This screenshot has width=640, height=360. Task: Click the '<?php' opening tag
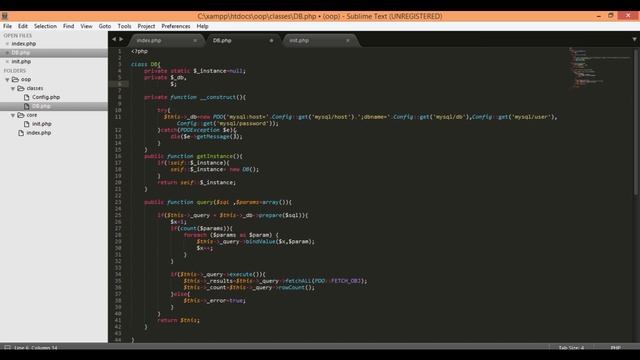coord(140,51)
